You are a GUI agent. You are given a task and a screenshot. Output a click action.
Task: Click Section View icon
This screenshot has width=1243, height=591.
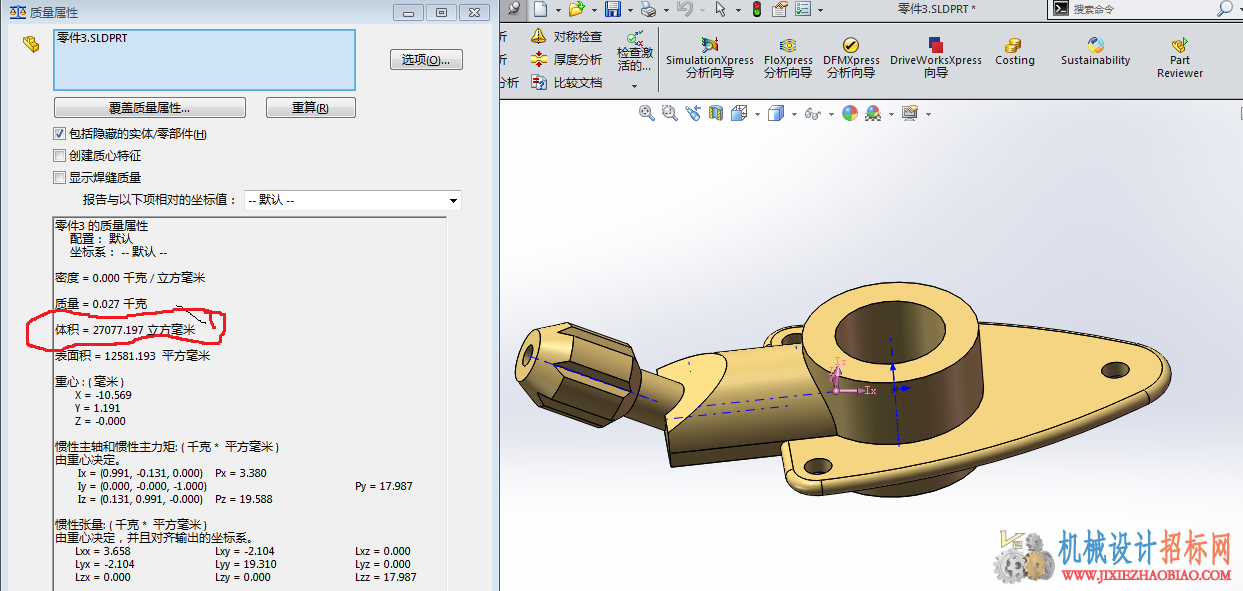(716, 114)
